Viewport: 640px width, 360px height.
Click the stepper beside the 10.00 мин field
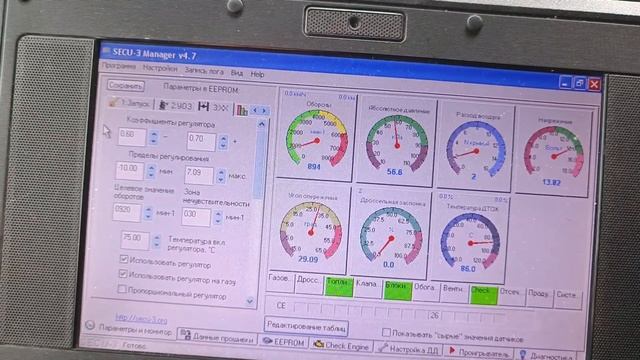[x=151, y=171]
